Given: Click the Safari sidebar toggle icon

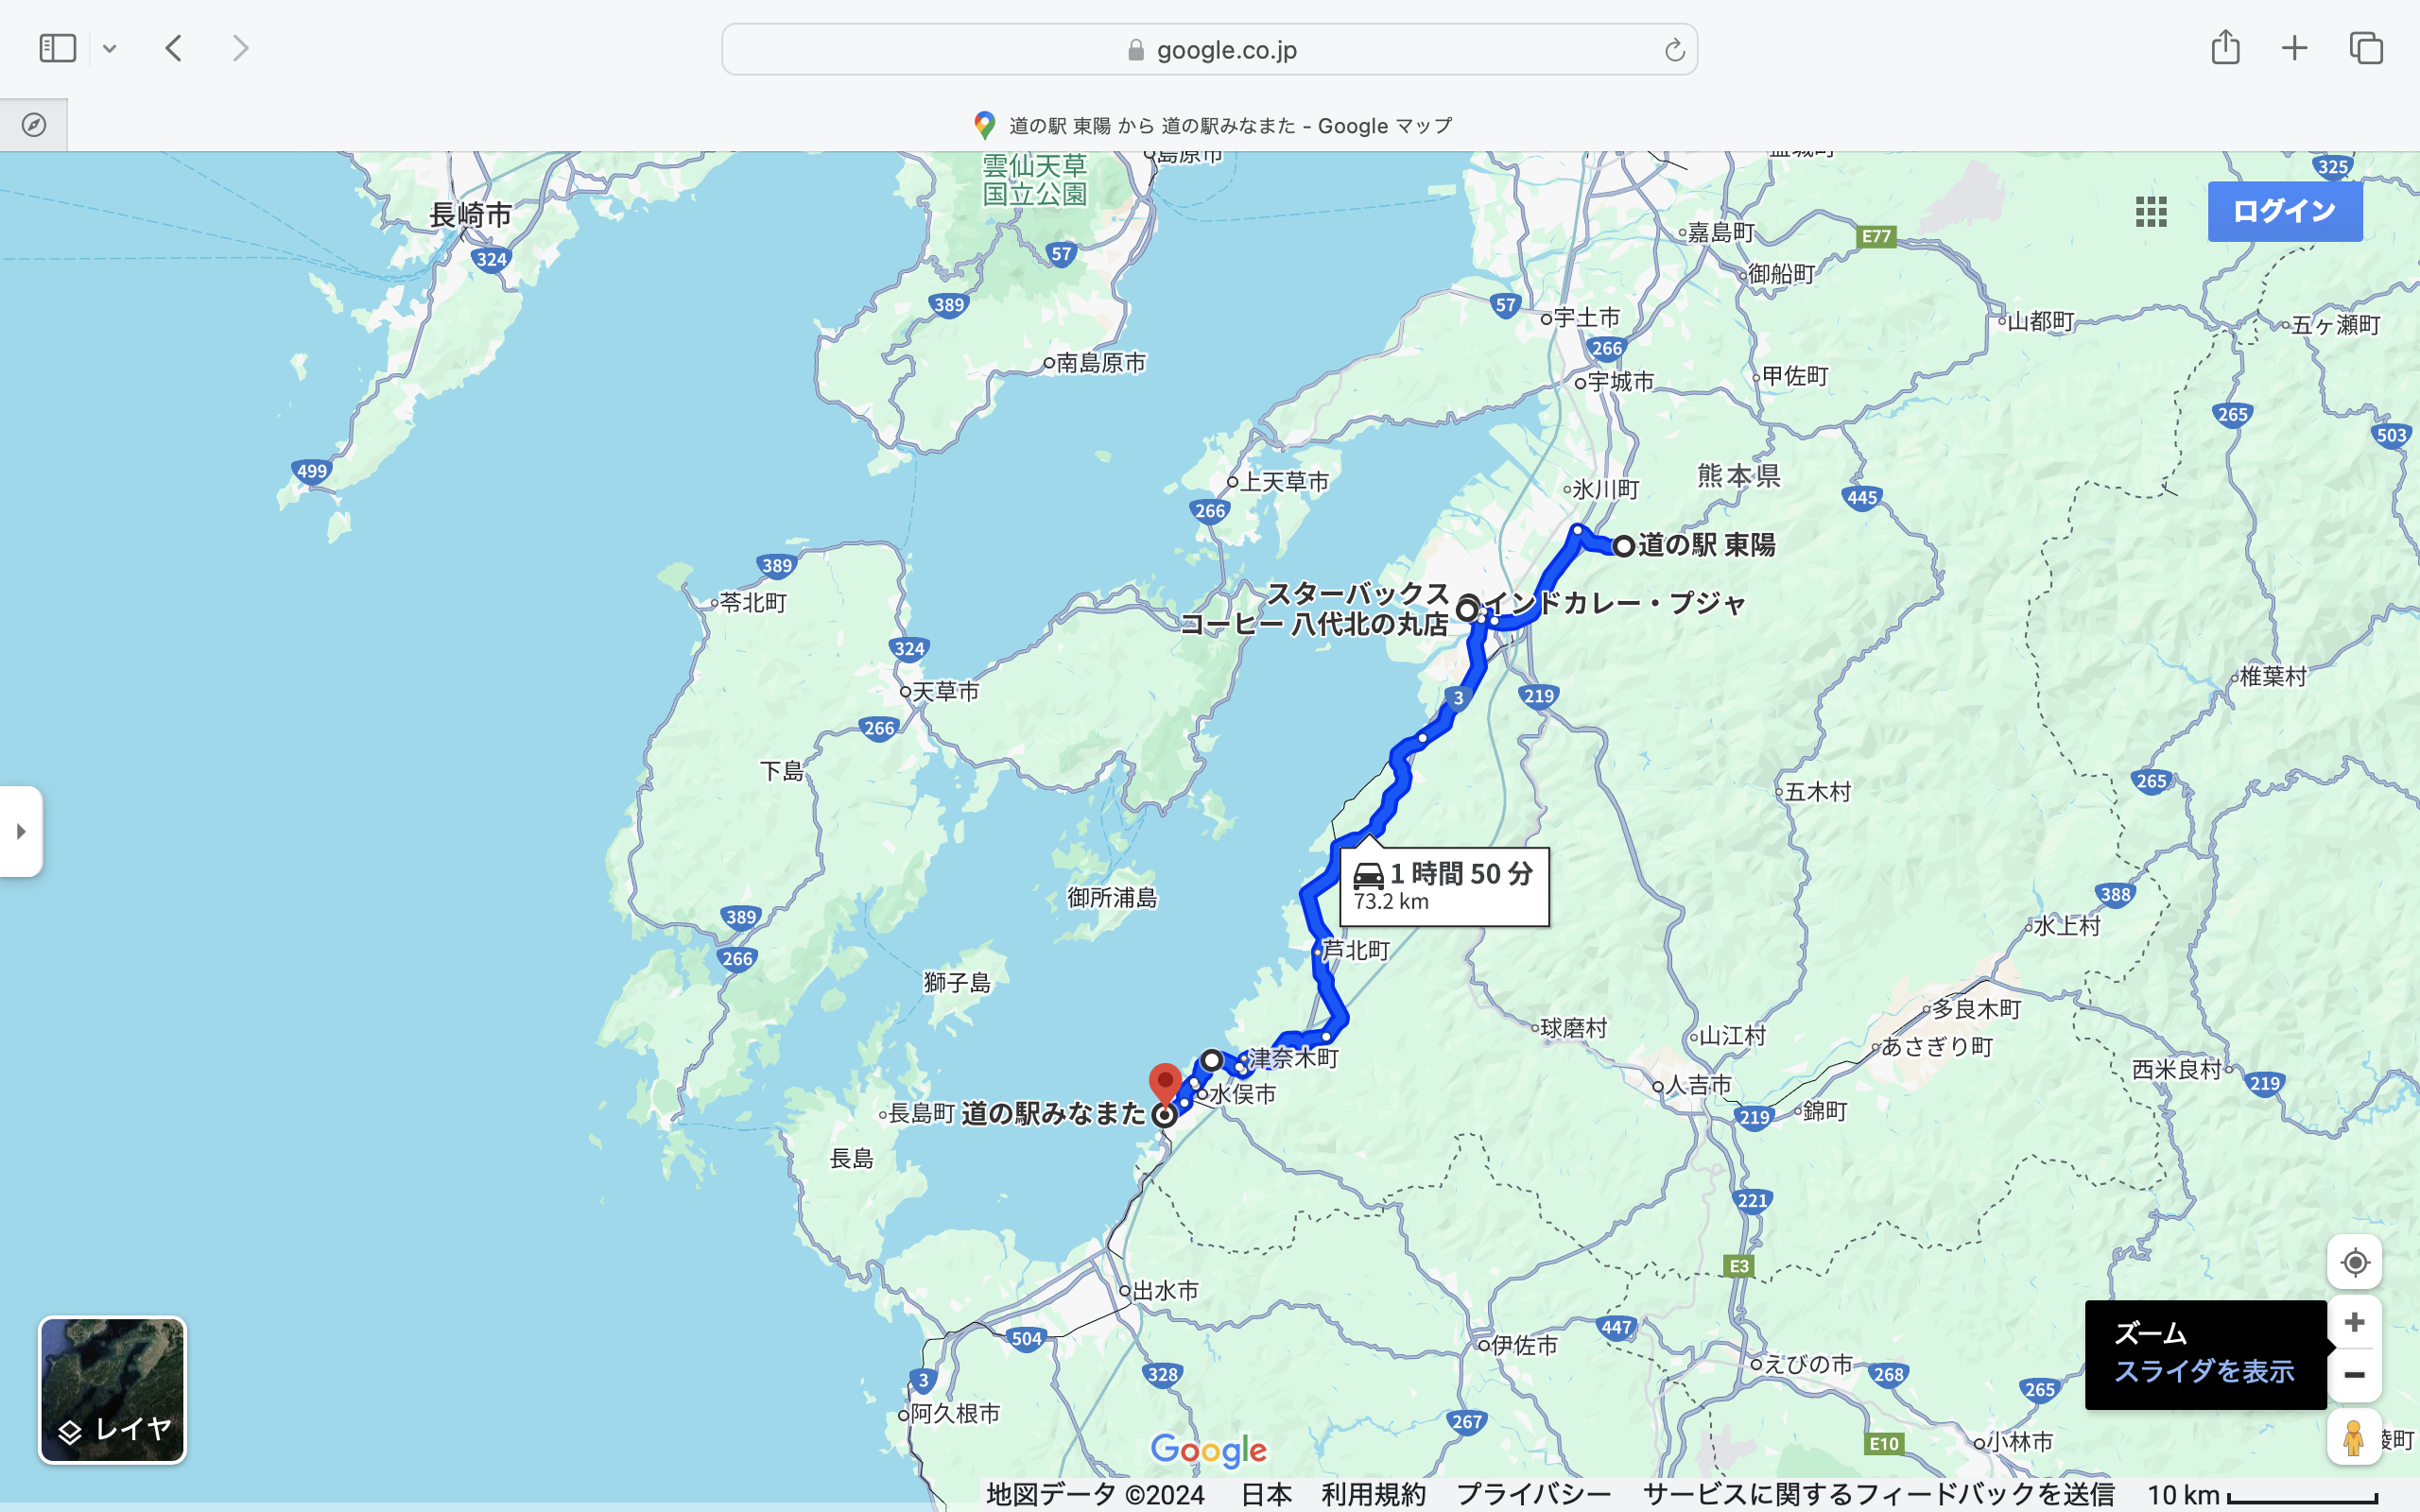Looking at the screenshot, I should coord(57,48).
